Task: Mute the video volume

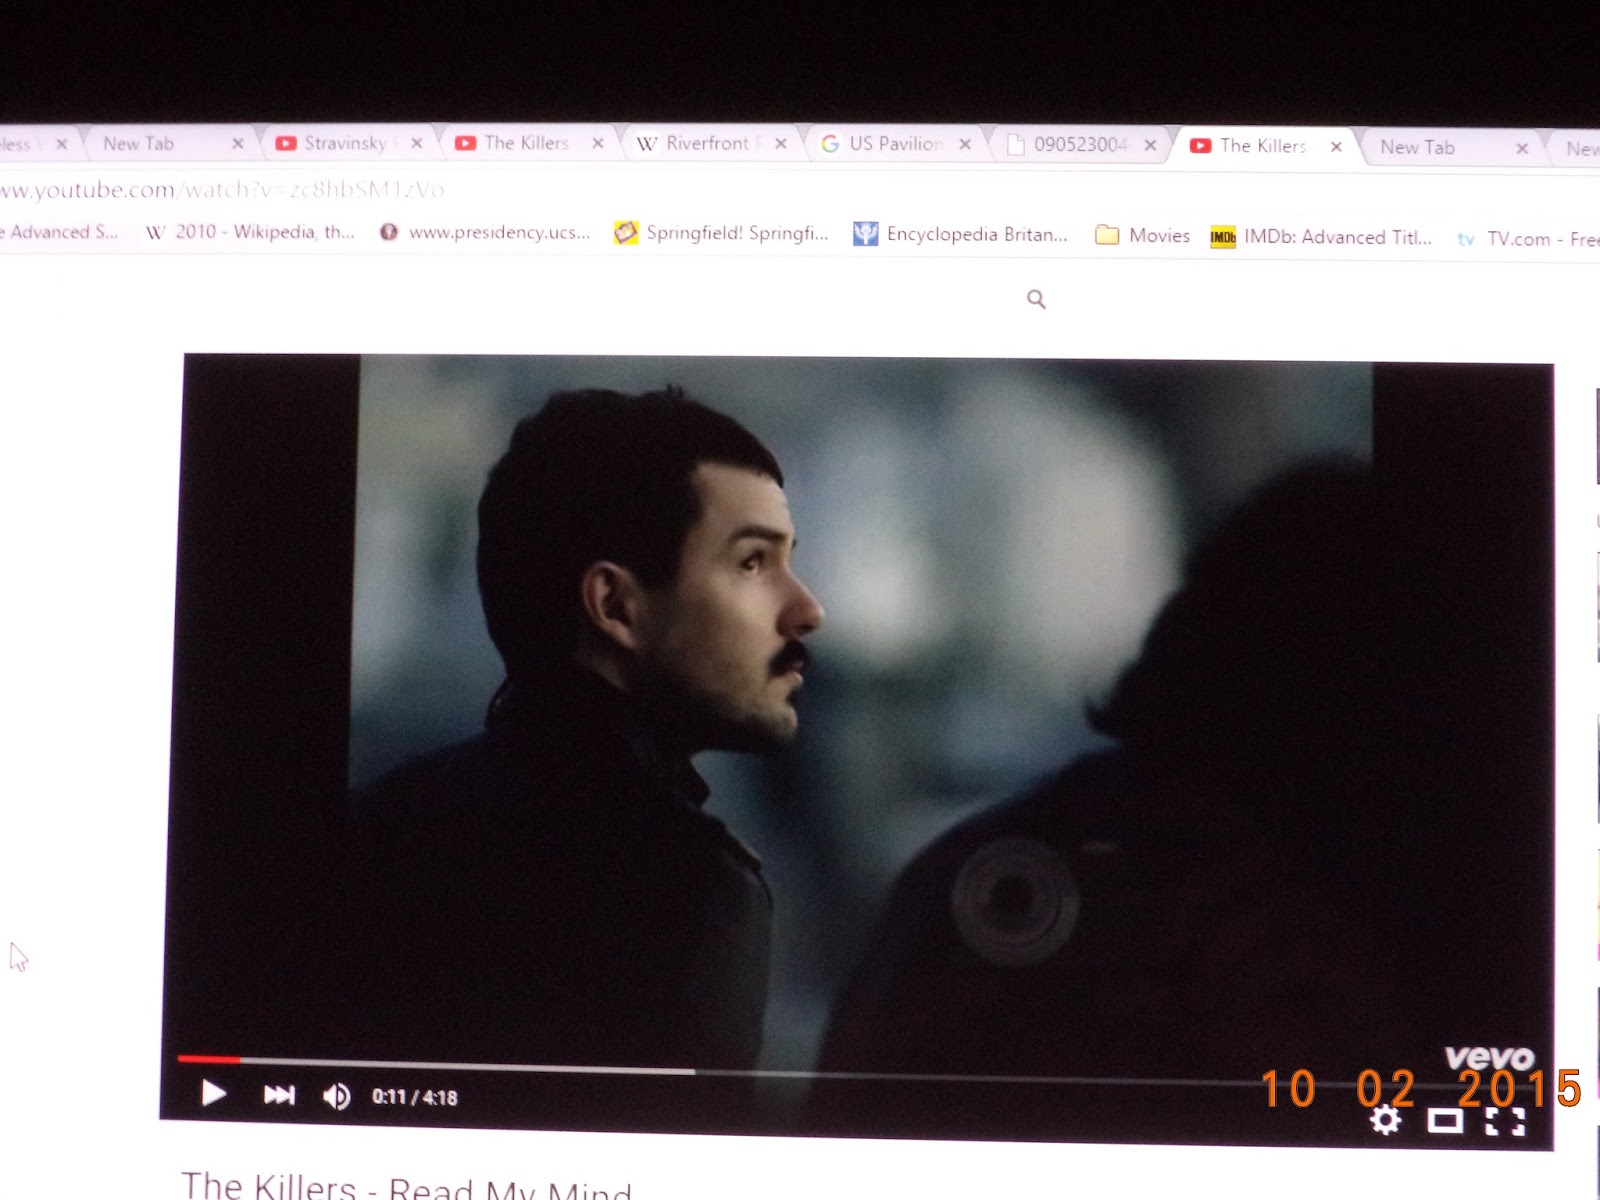Action: coord(337,1097)
